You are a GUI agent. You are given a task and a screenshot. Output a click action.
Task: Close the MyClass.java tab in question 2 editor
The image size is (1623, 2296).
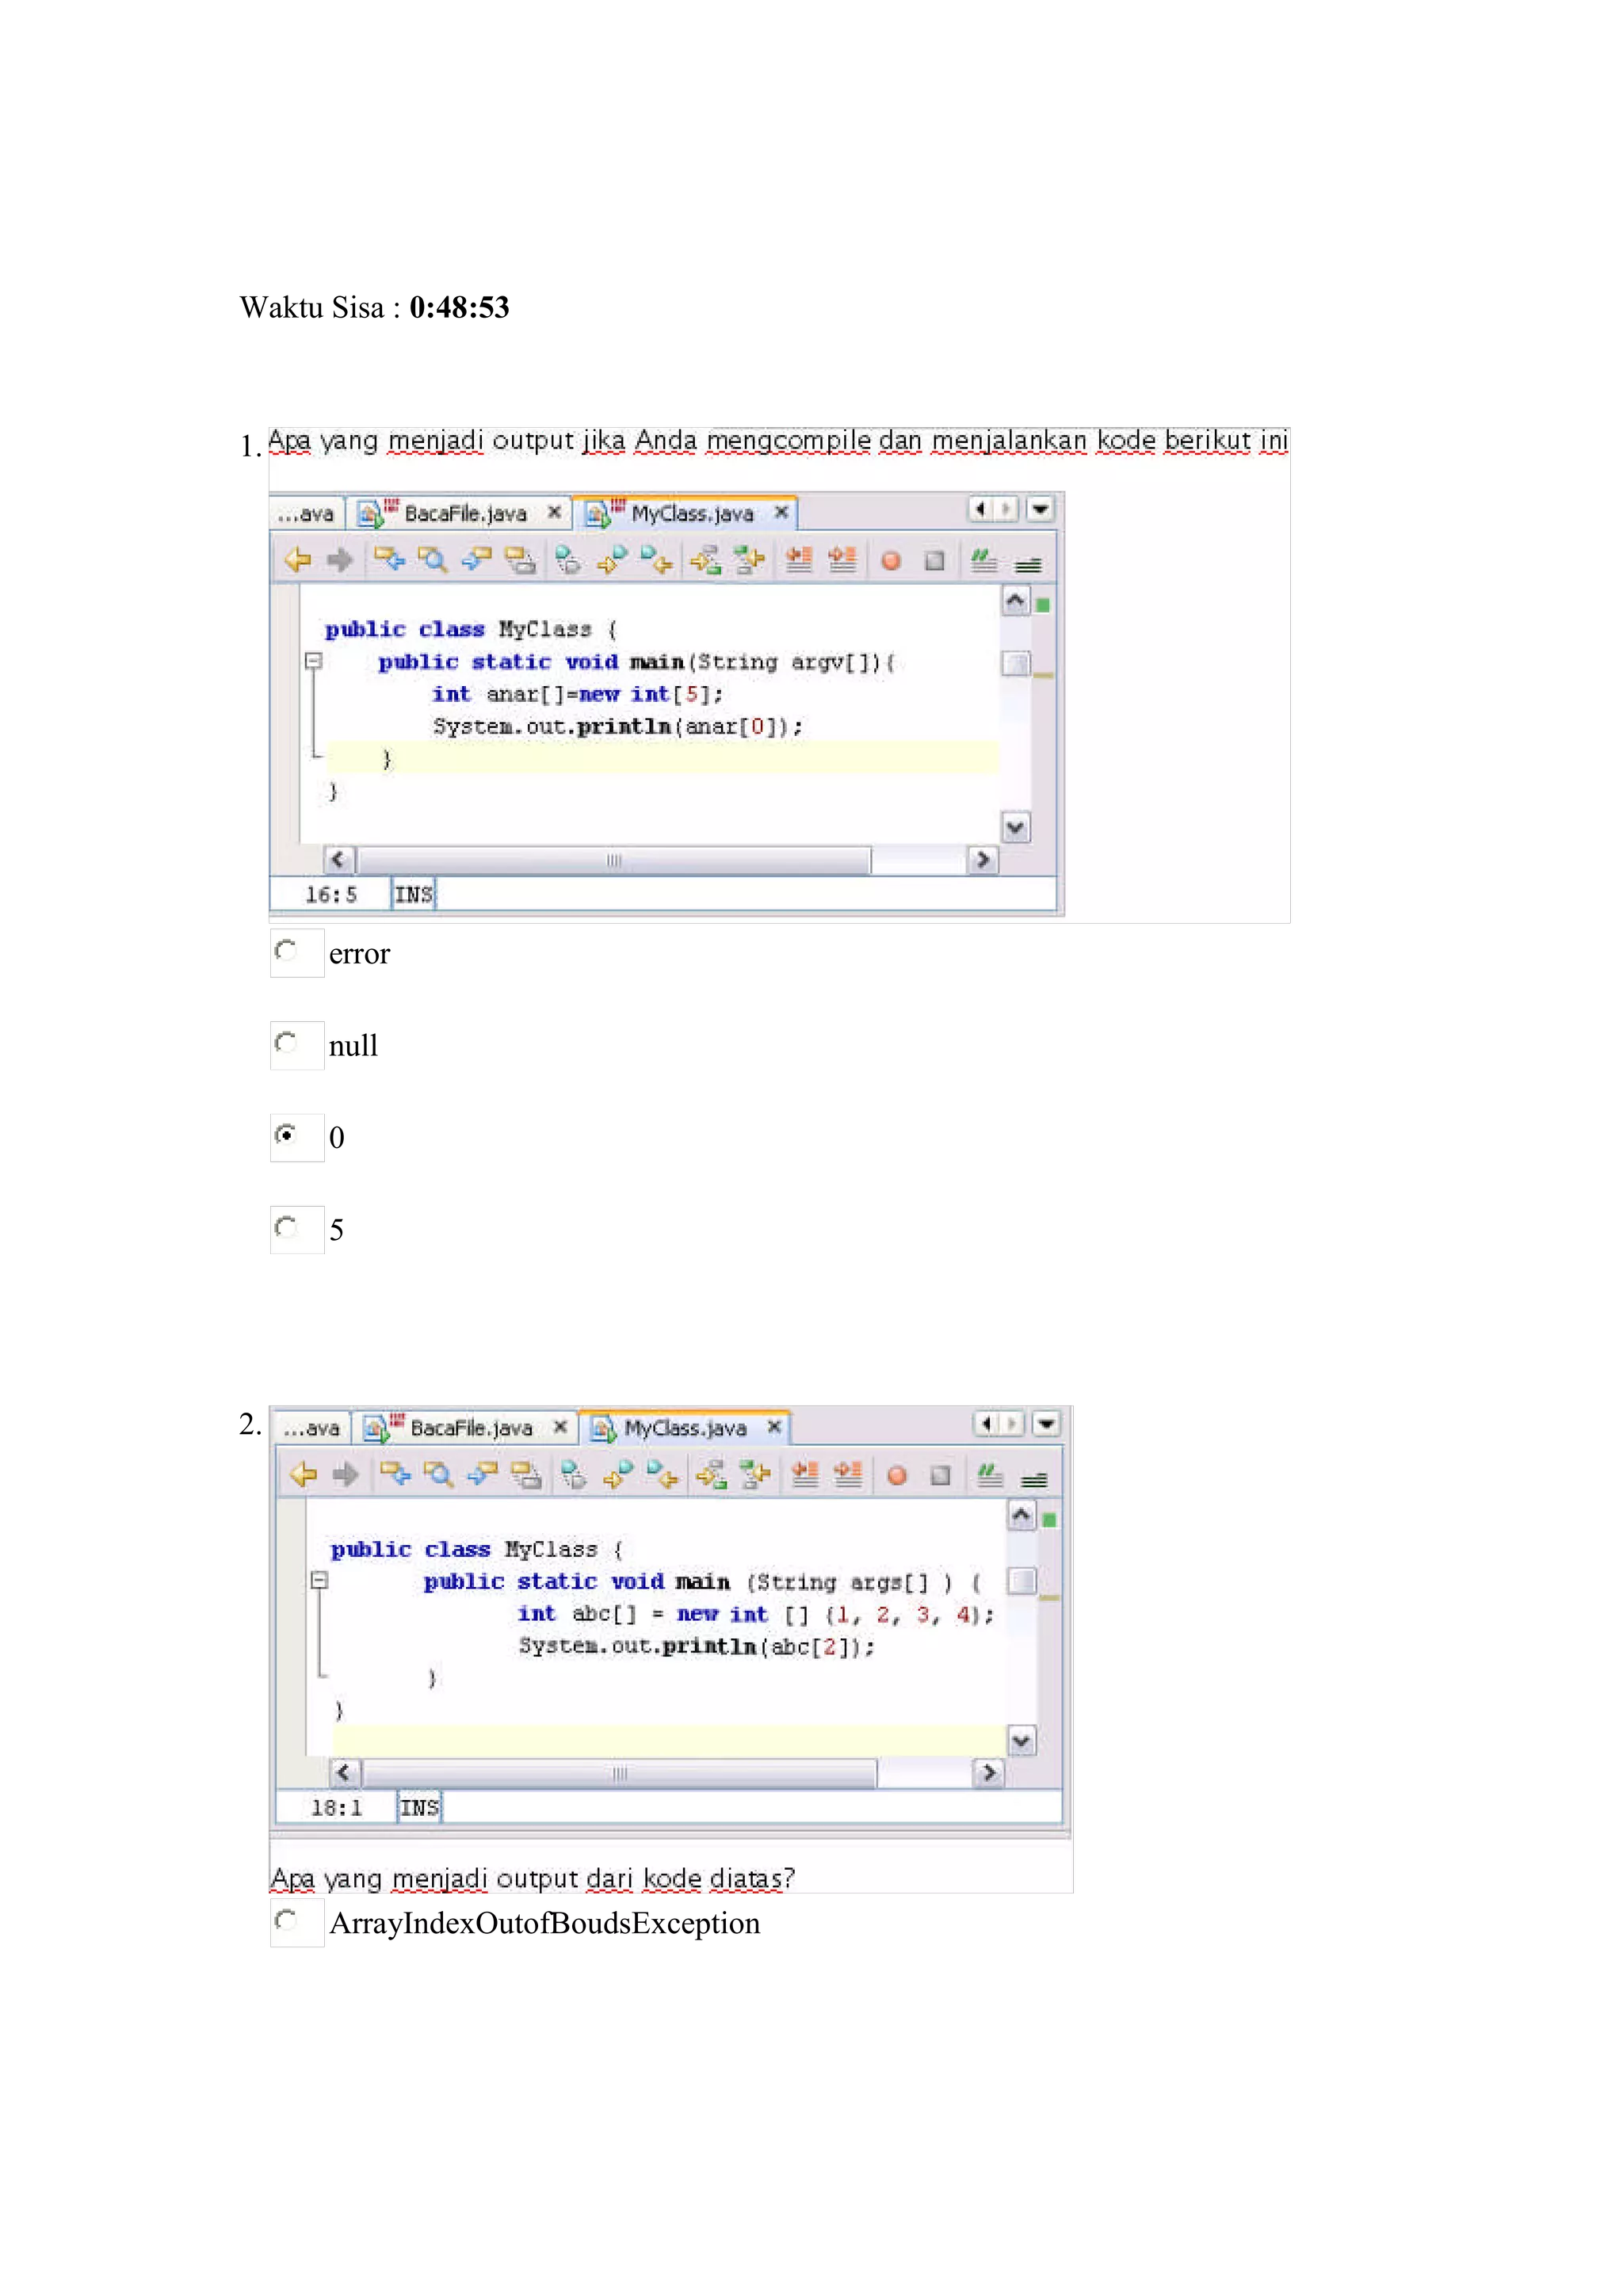pyautogui.click(x=774, y=1426)
